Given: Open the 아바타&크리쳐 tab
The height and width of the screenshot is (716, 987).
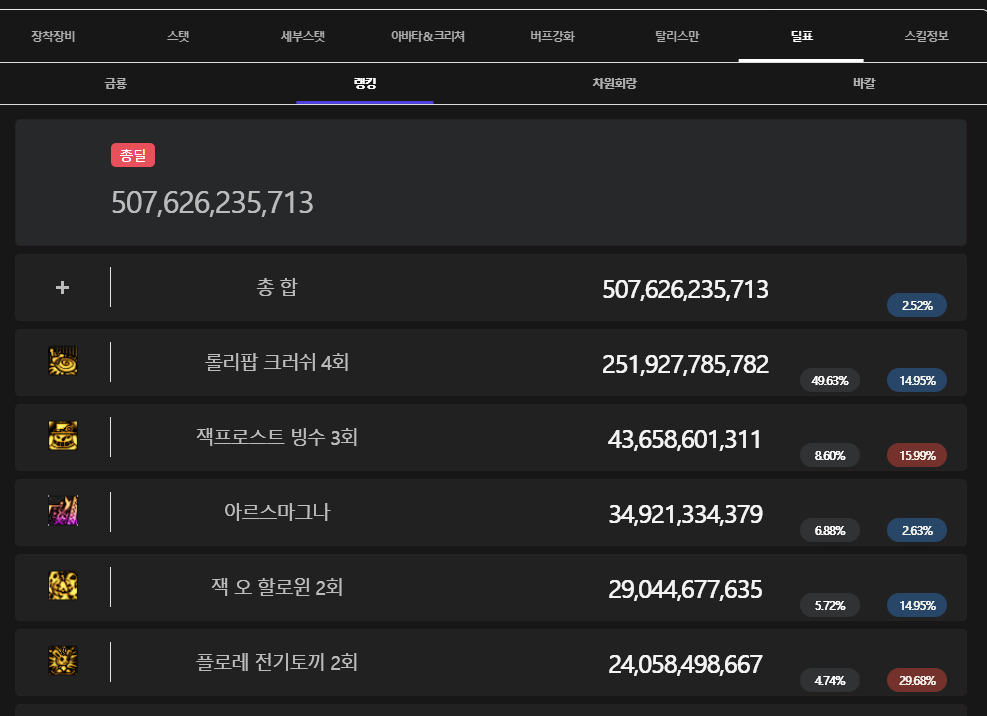Looking at the screenshot, I should (428, 36).
